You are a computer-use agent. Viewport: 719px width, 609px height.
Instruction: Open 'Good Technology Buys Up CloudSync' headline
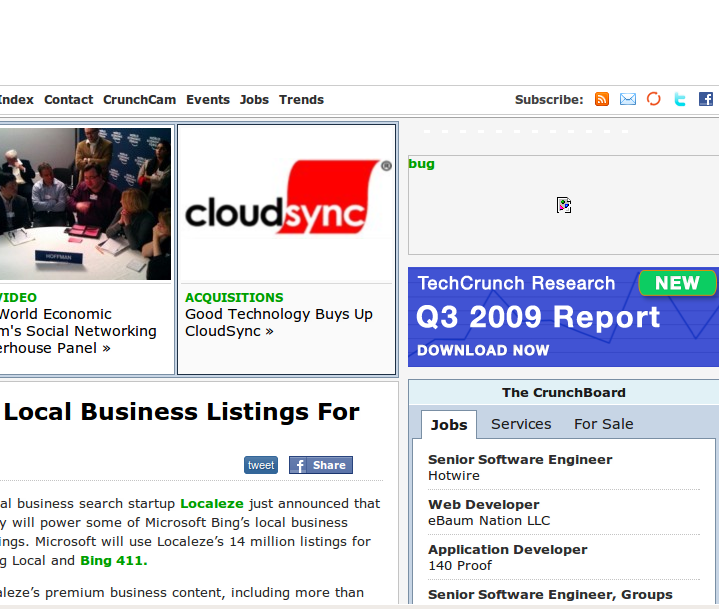278,322
